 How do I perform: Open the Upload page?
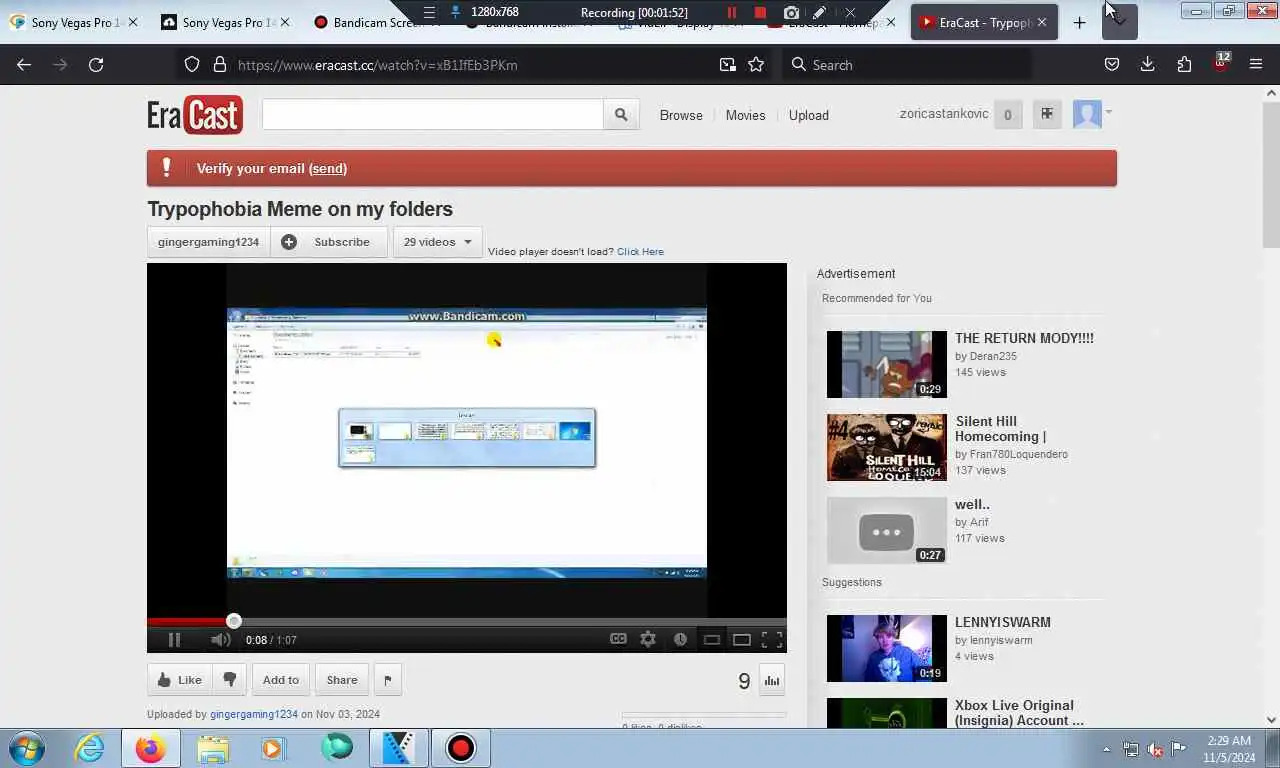pos(808,115)
